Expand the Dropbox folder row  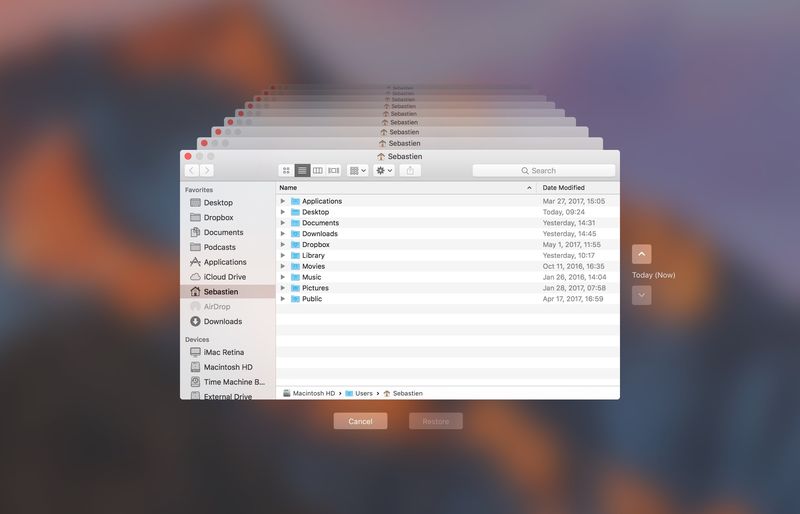(283, 244)
